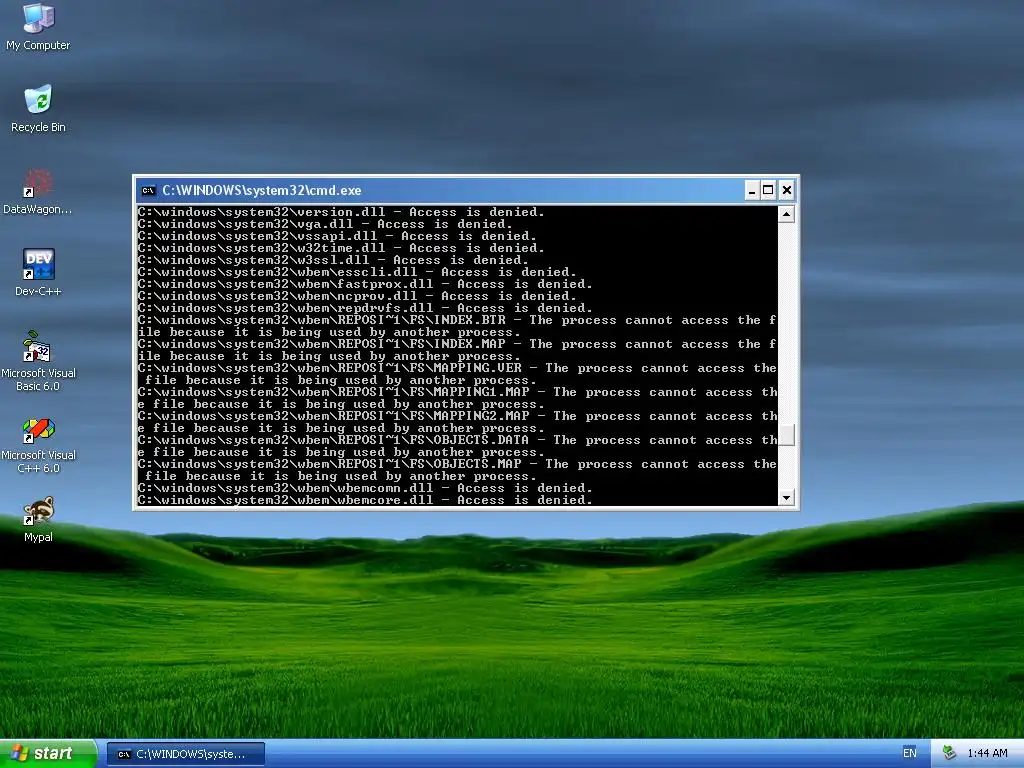Image resolution: width=1024 pixels, height=768 pixels.
Task: Click the INDEX.BTR error line
Action: [457, 326]
